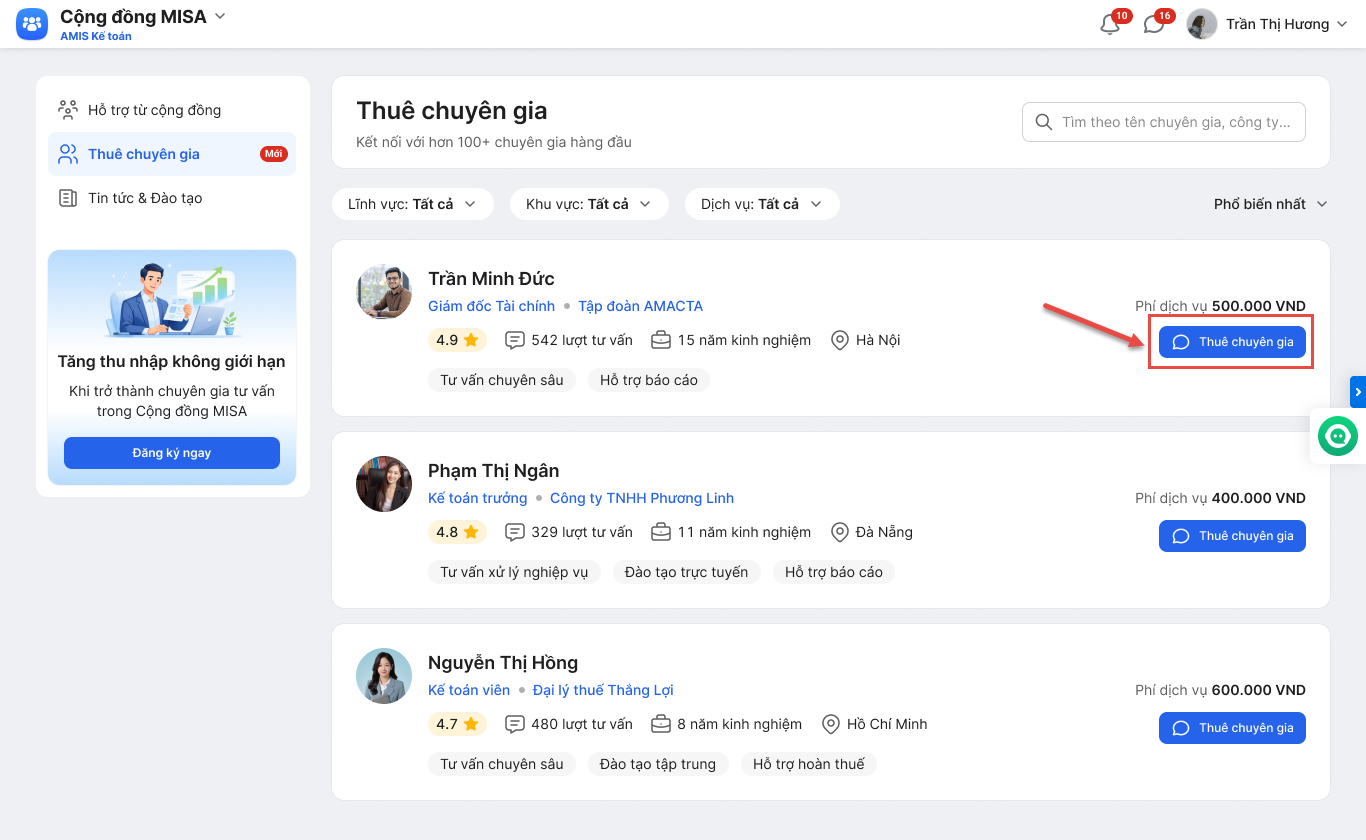
Task: Click the location pin icon for Hồ Chí Minh
Action: [x=830, y=724]
